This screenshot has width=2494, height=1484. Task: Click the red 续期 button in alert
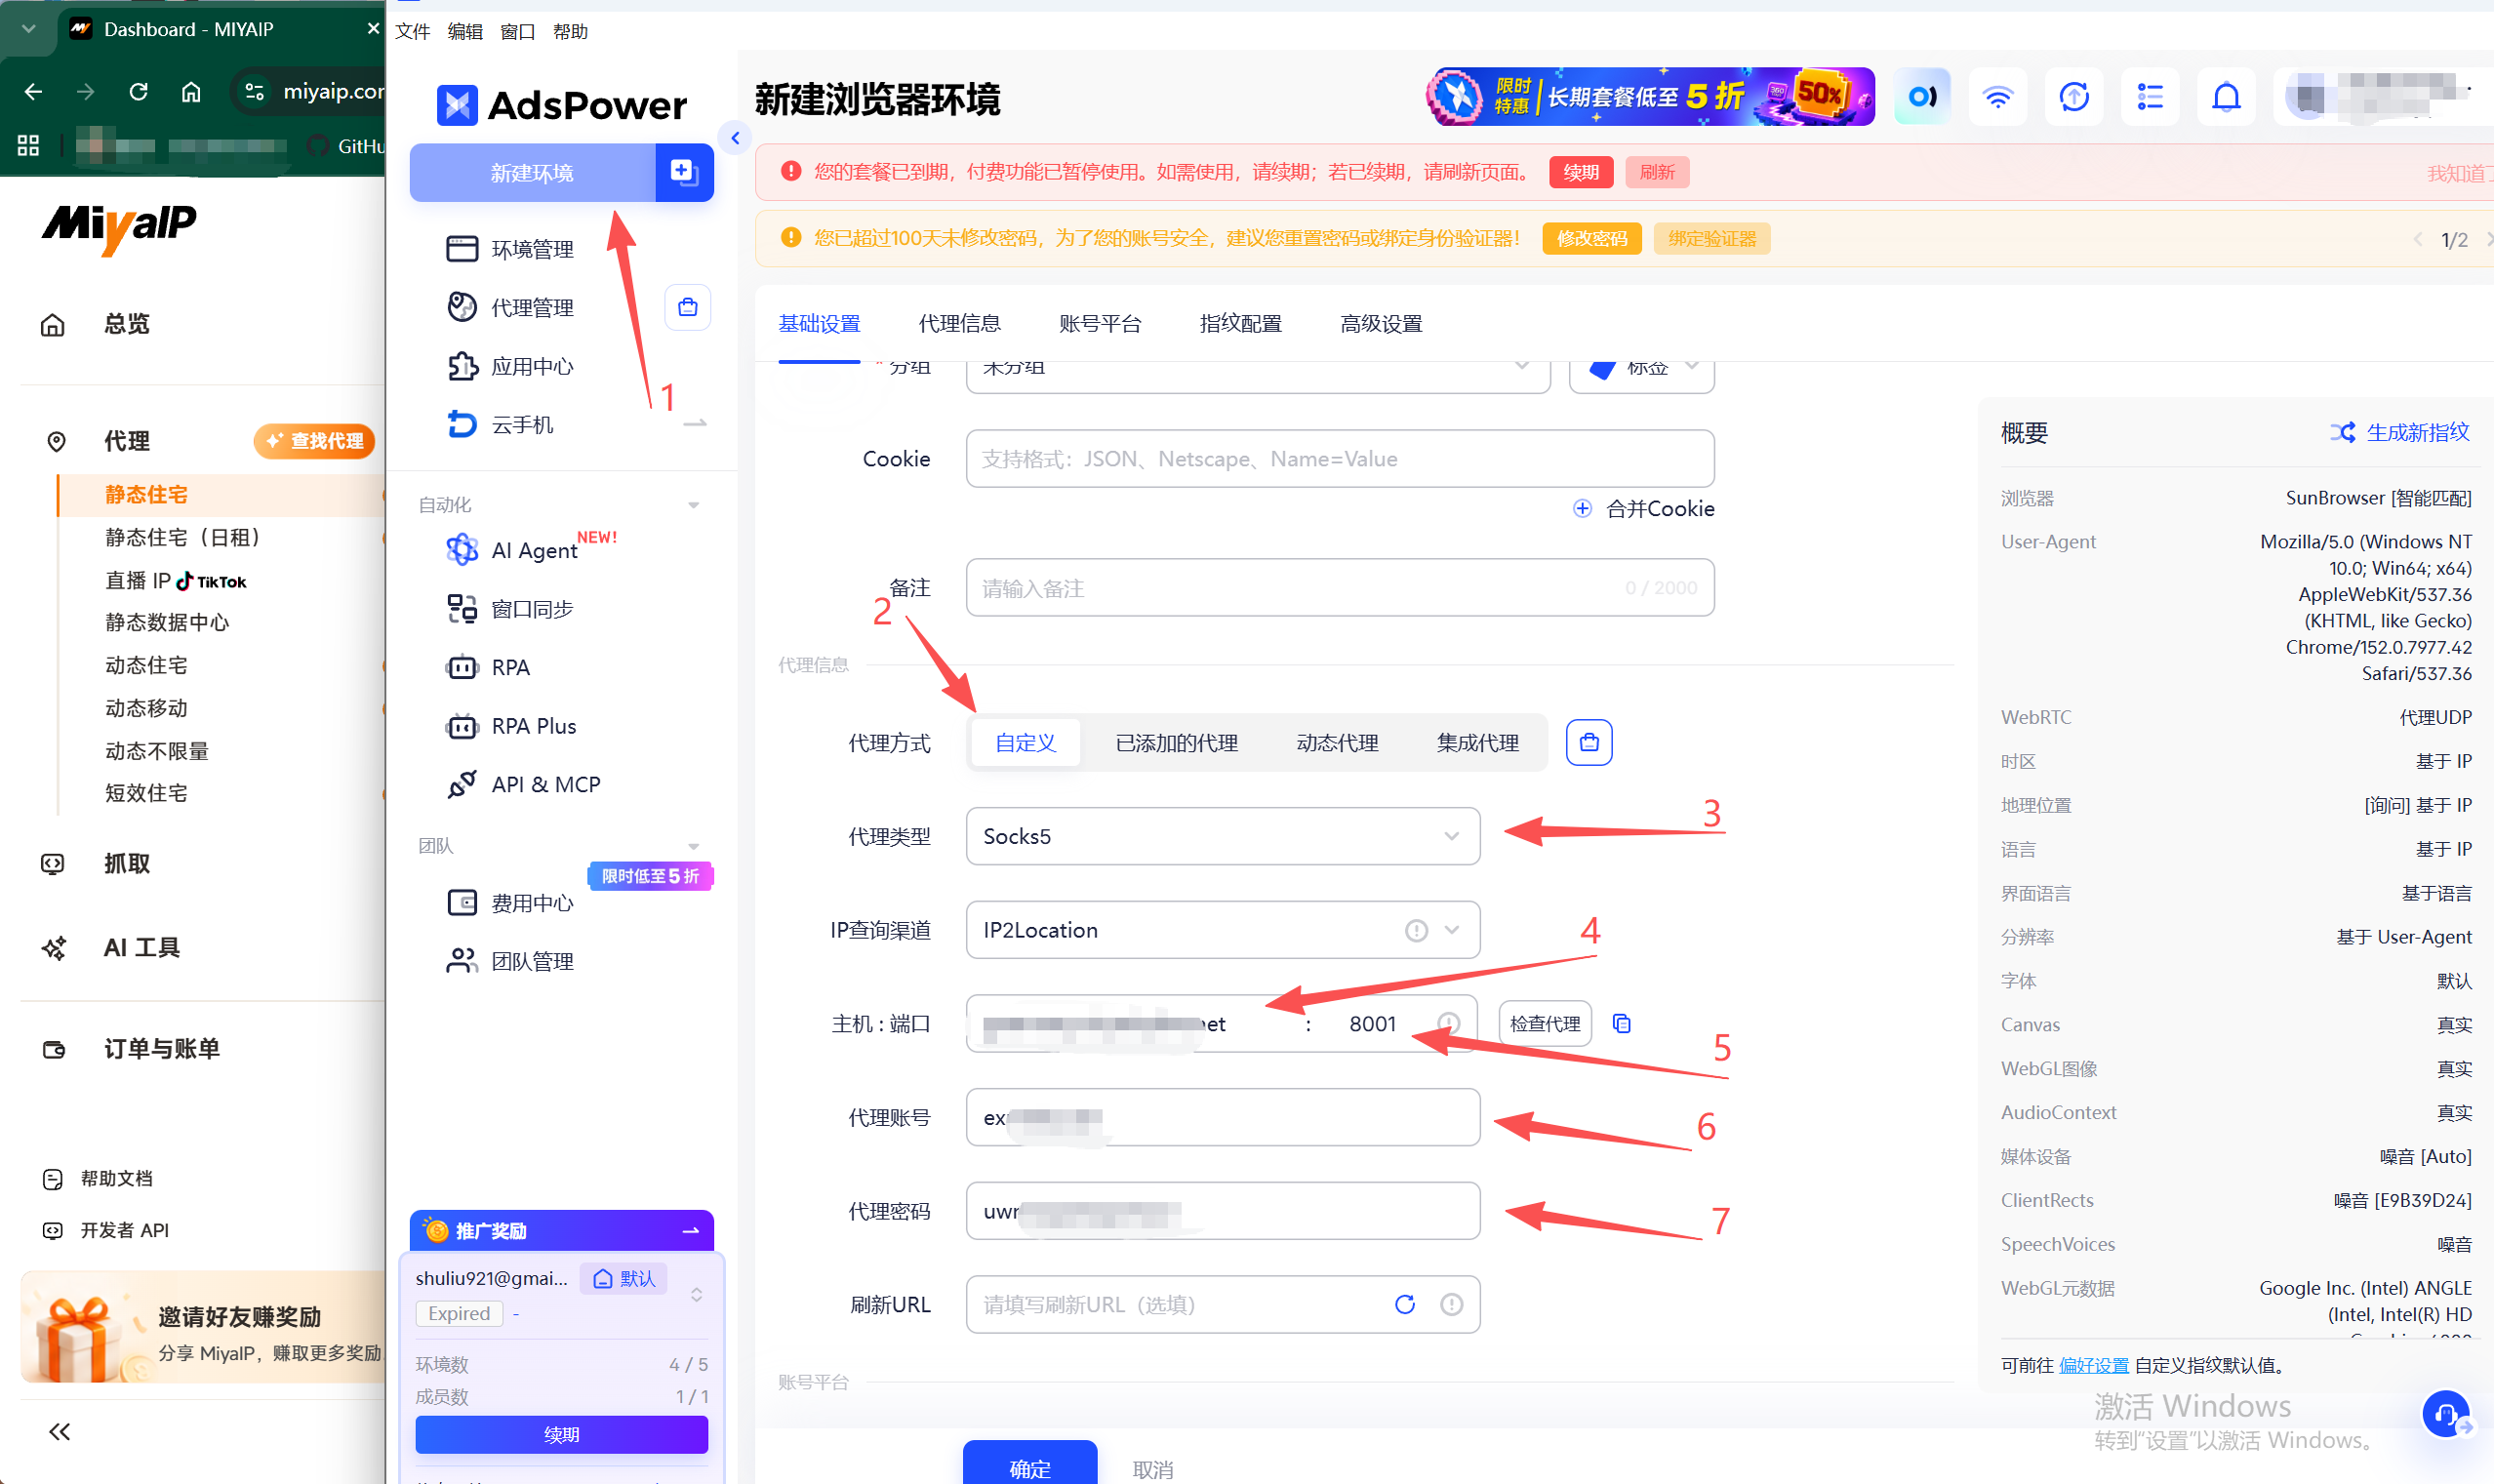click(1581, 172)
